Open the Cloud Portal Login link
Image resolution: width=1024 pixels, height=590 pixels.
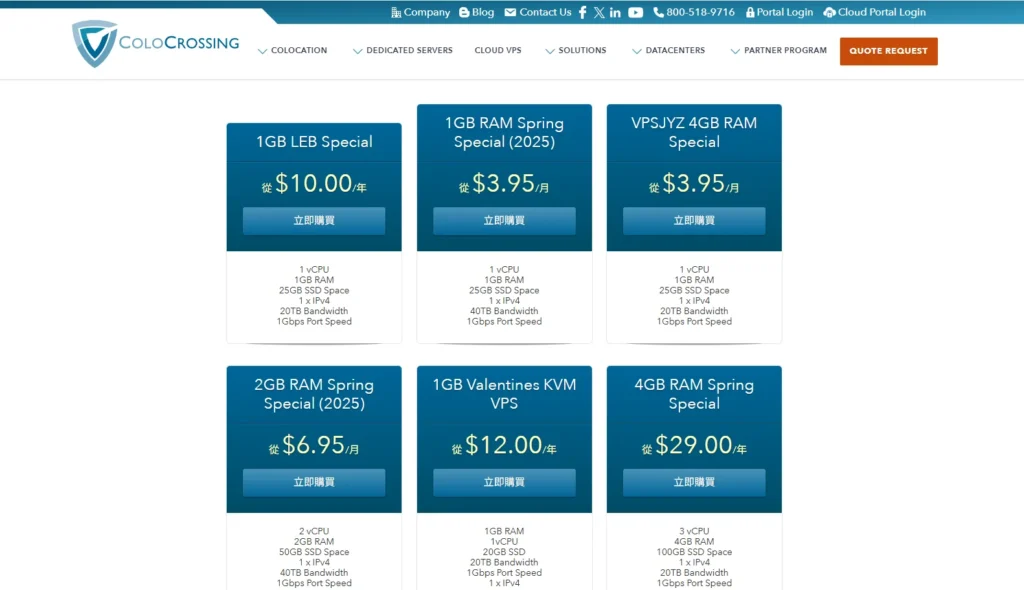pyautogui.click(x=882, y=12)
